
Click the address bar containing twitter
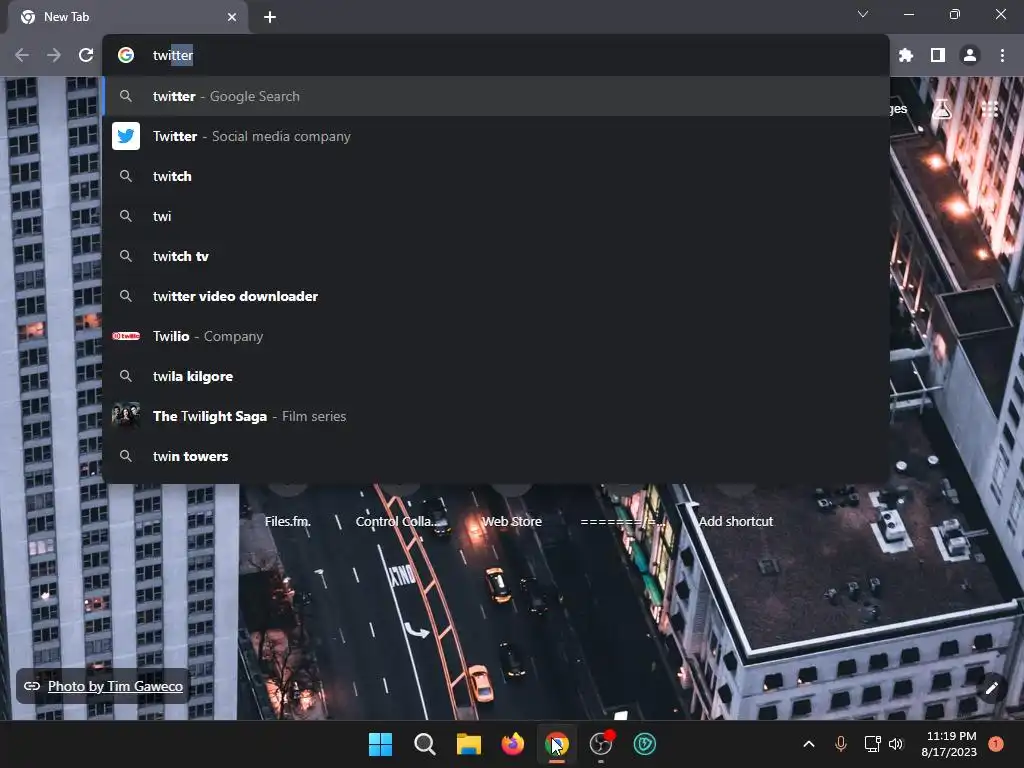tap(496, 56)
